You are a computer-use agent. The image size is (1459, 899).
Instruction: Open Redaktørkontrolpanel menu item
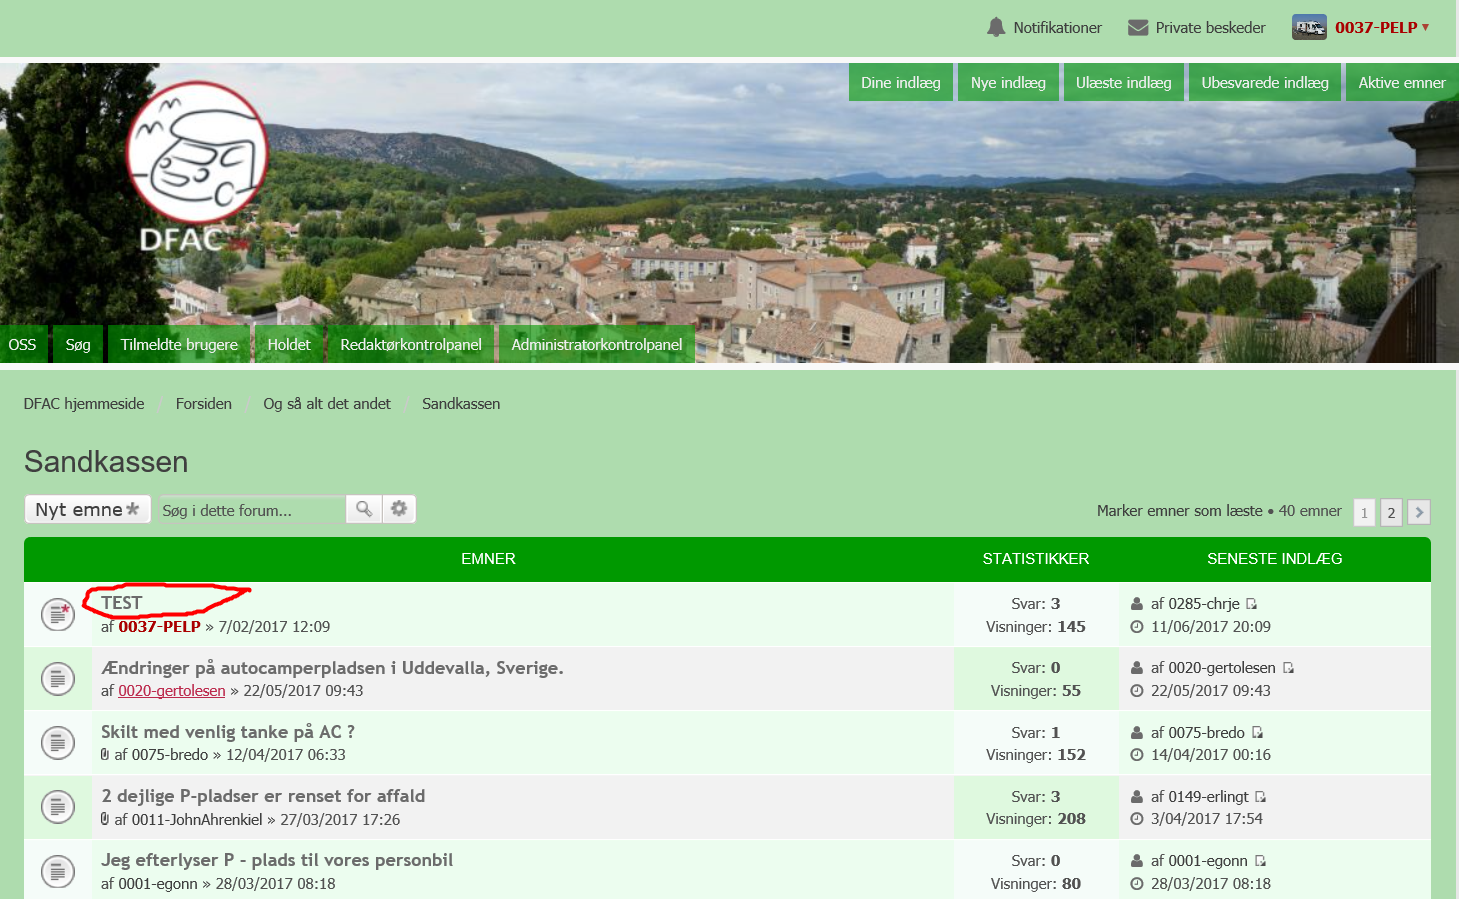point(411,344)
